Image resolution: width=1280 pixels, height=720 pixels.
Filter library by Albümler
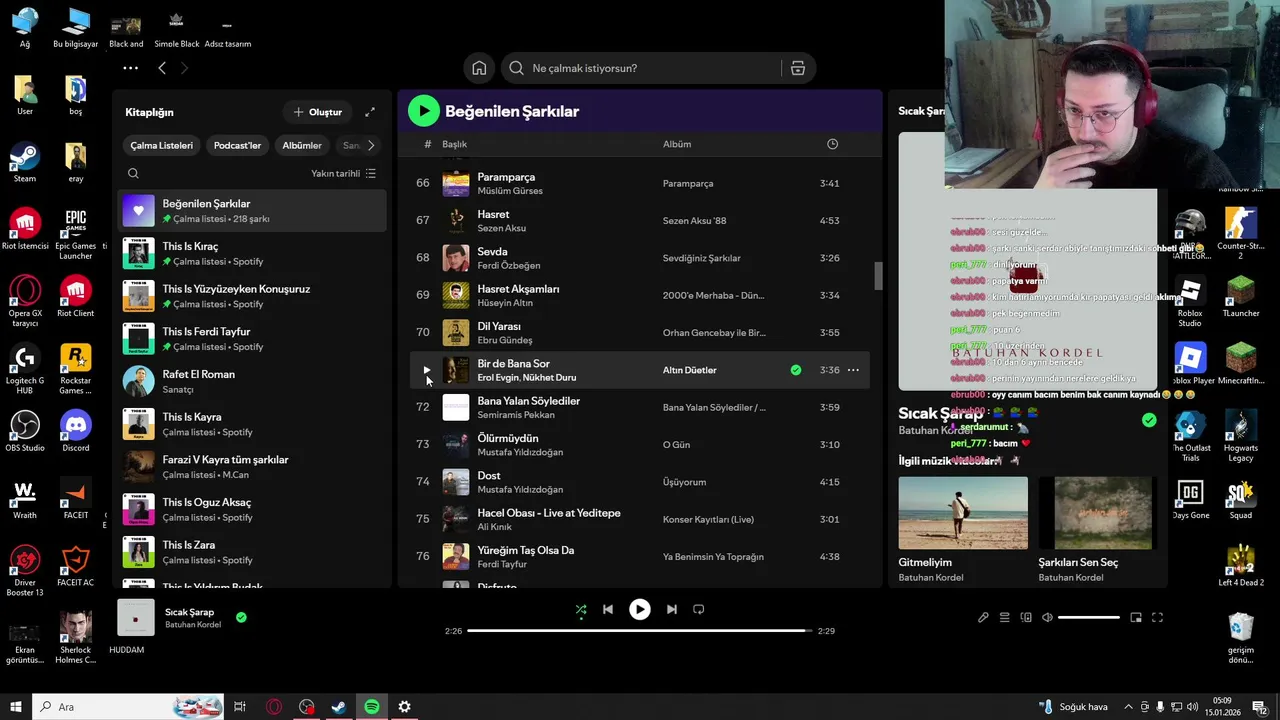click(x=302, y=145)
